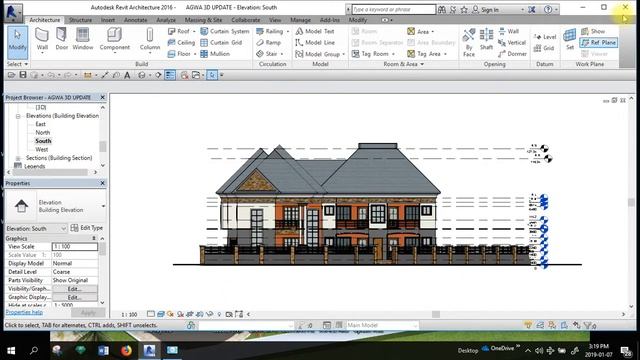
Task: Select the Dormer opening tool
Action: (x=512, y=53)
